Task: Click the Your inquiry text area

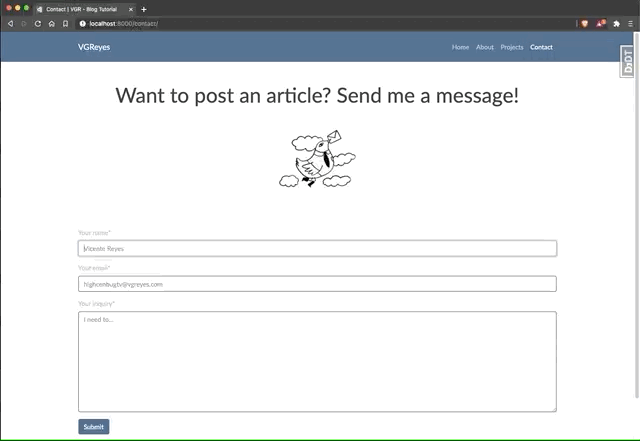Action: 317,361
